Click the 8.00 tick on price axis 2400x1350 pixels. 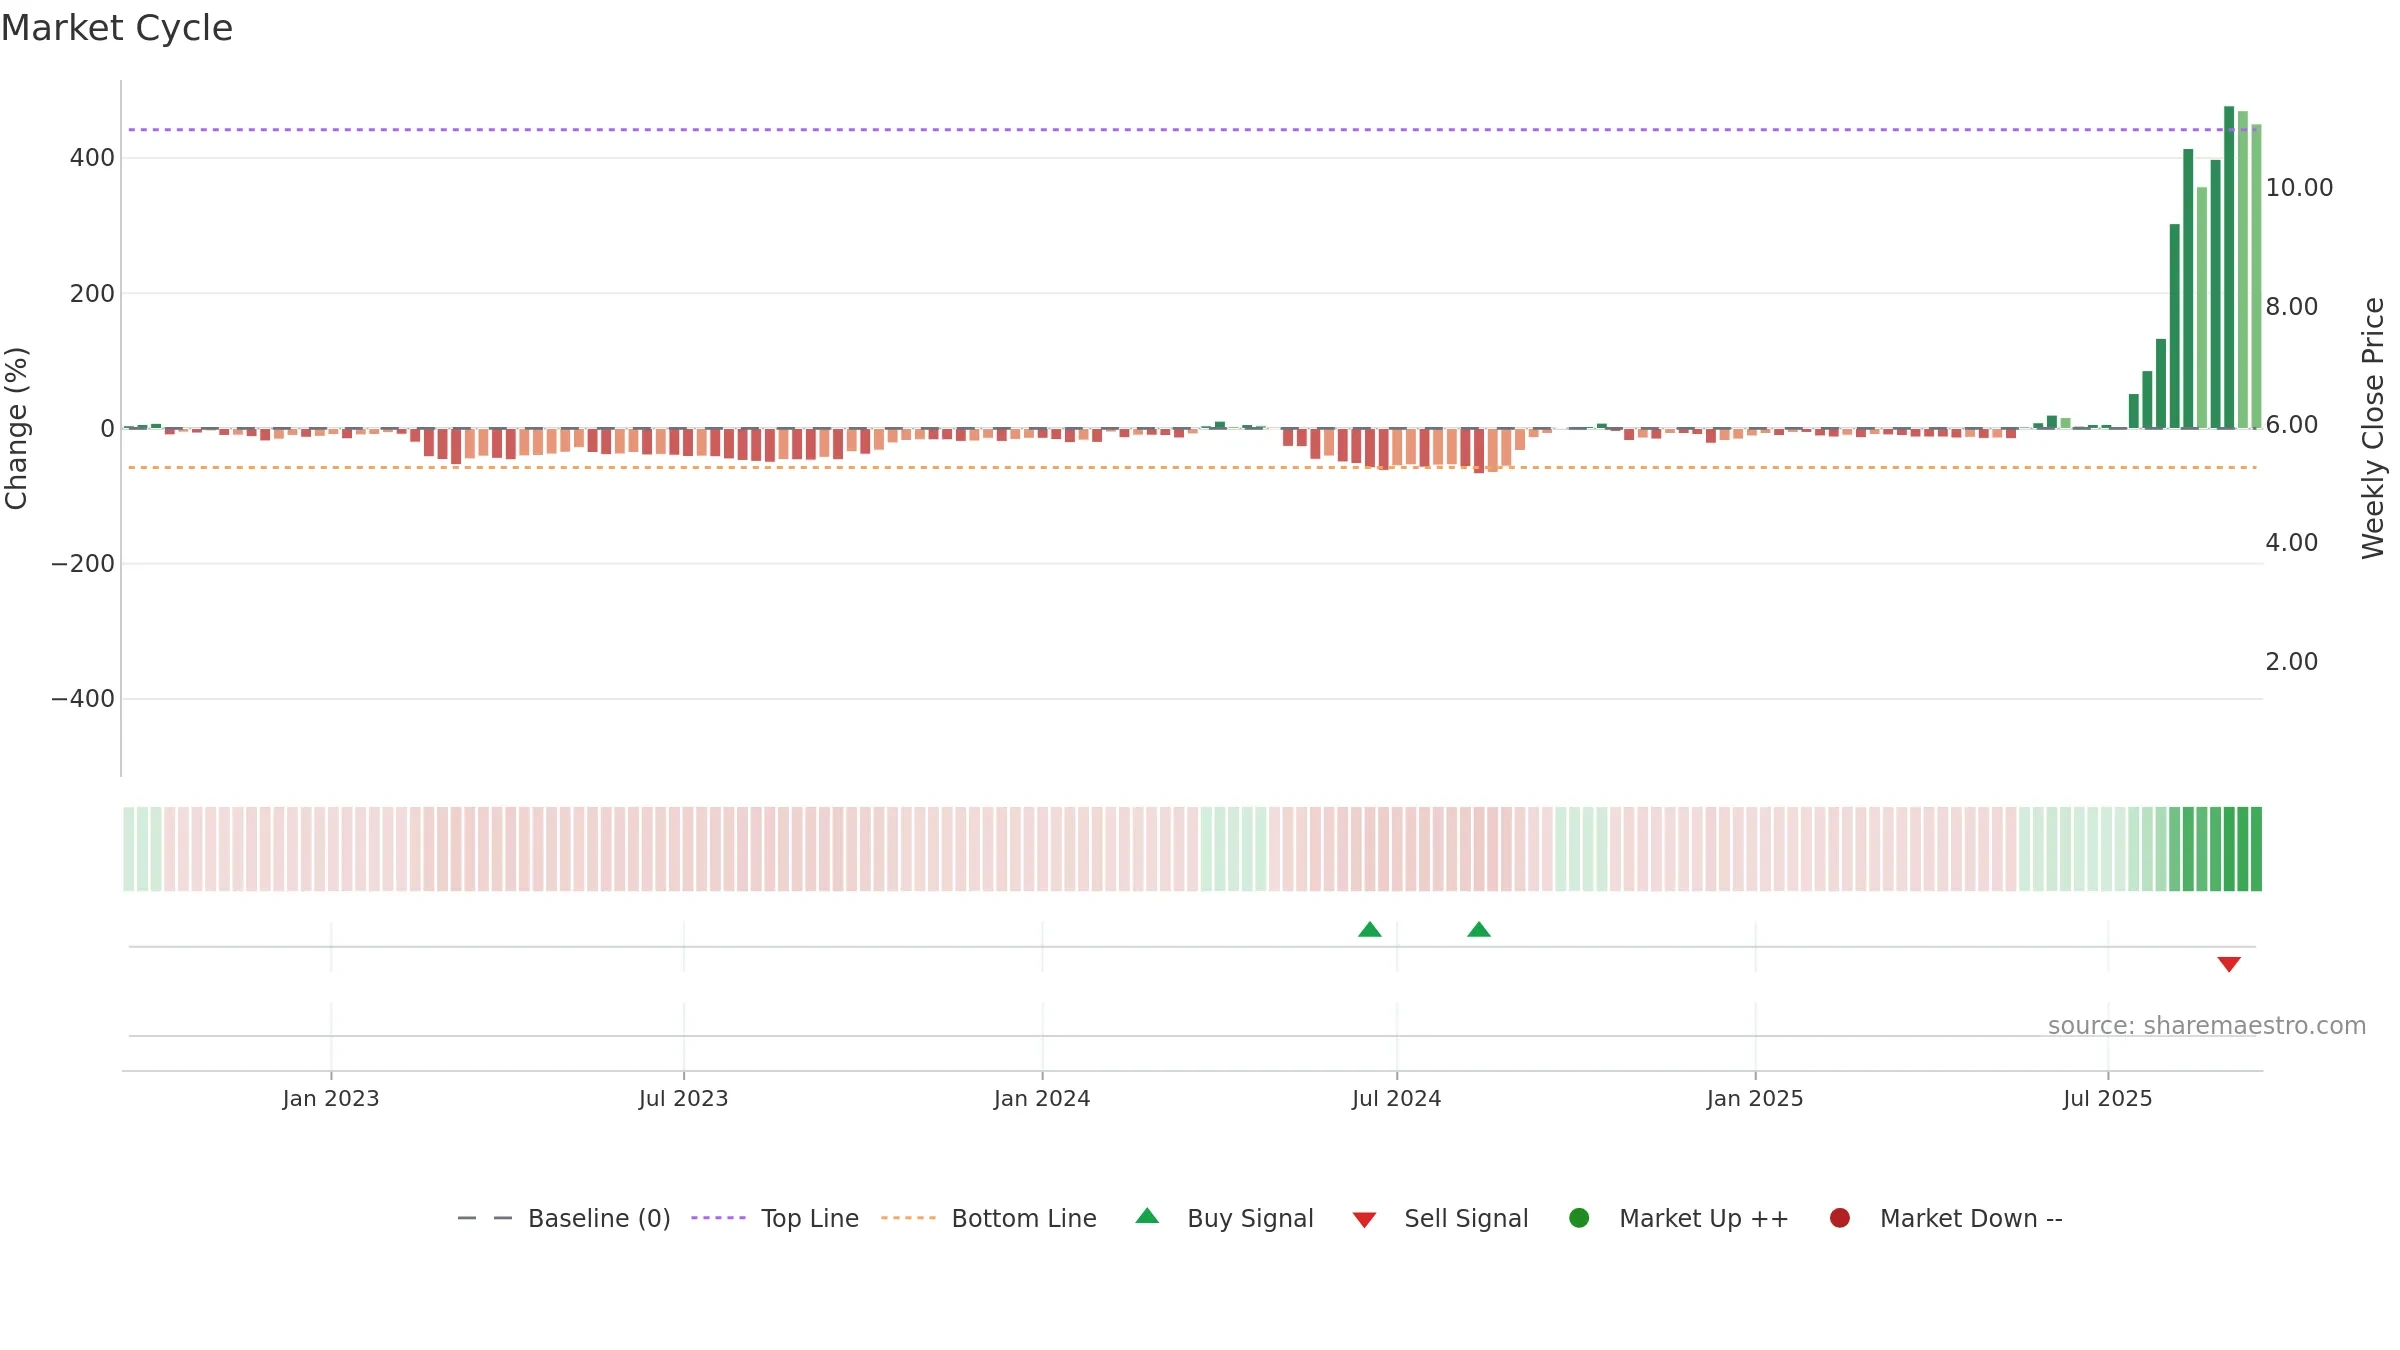(x=2292, y=307)
